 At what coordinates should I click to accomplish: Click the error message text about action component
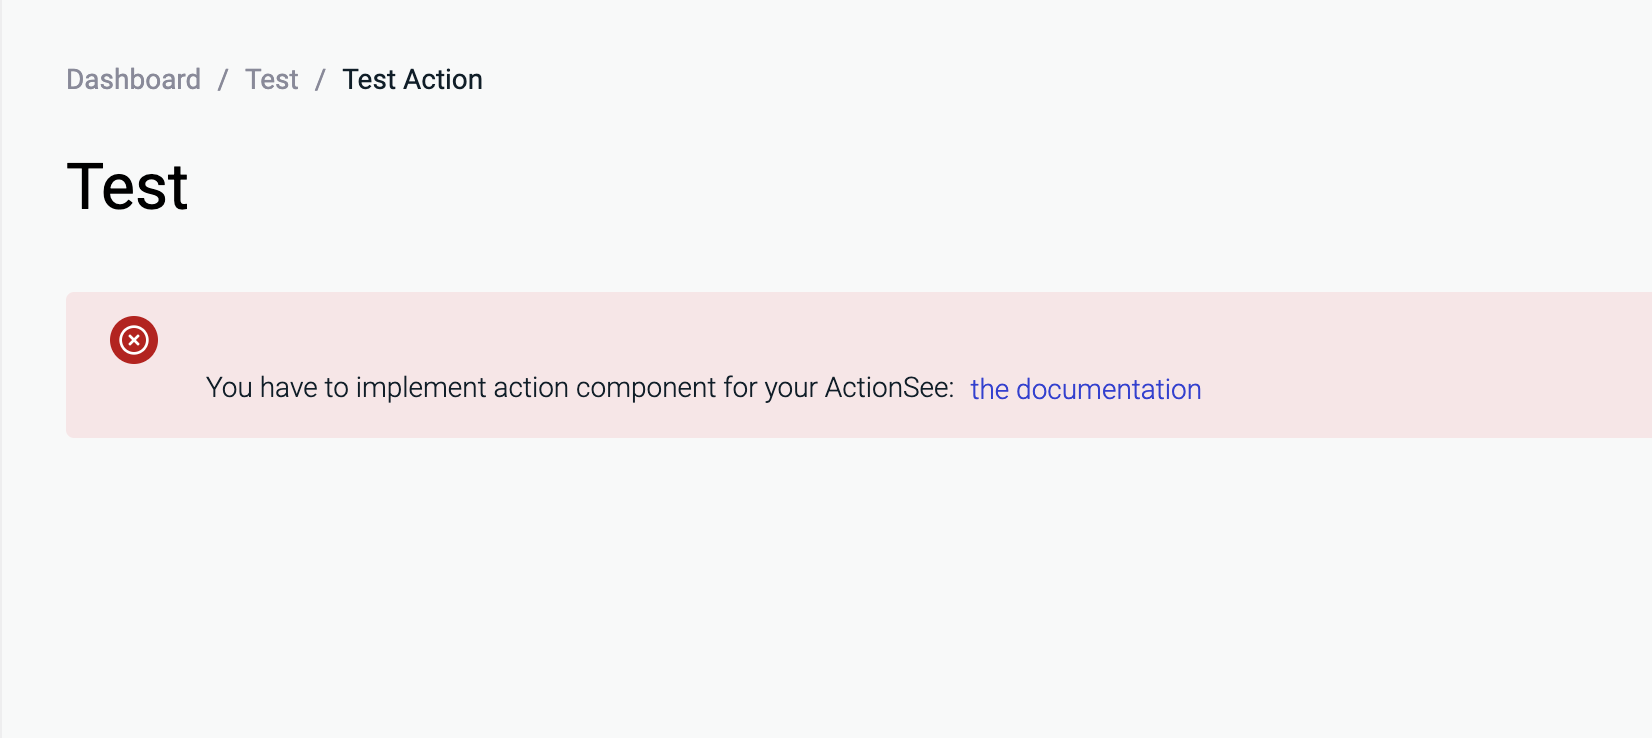point(580,387)
